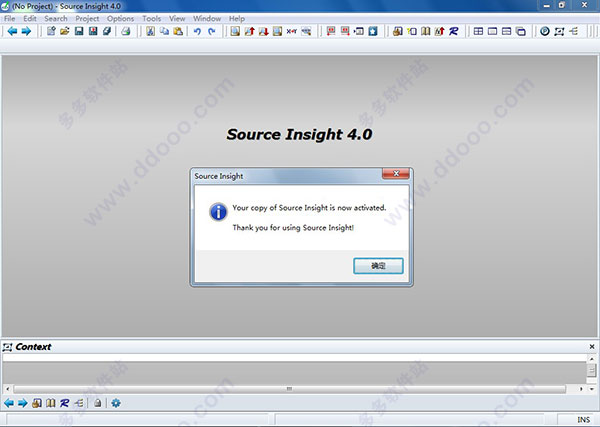Screen dimensions: 600x427
Task: Click the INS indicator in status bar
Action: (583, 420)
